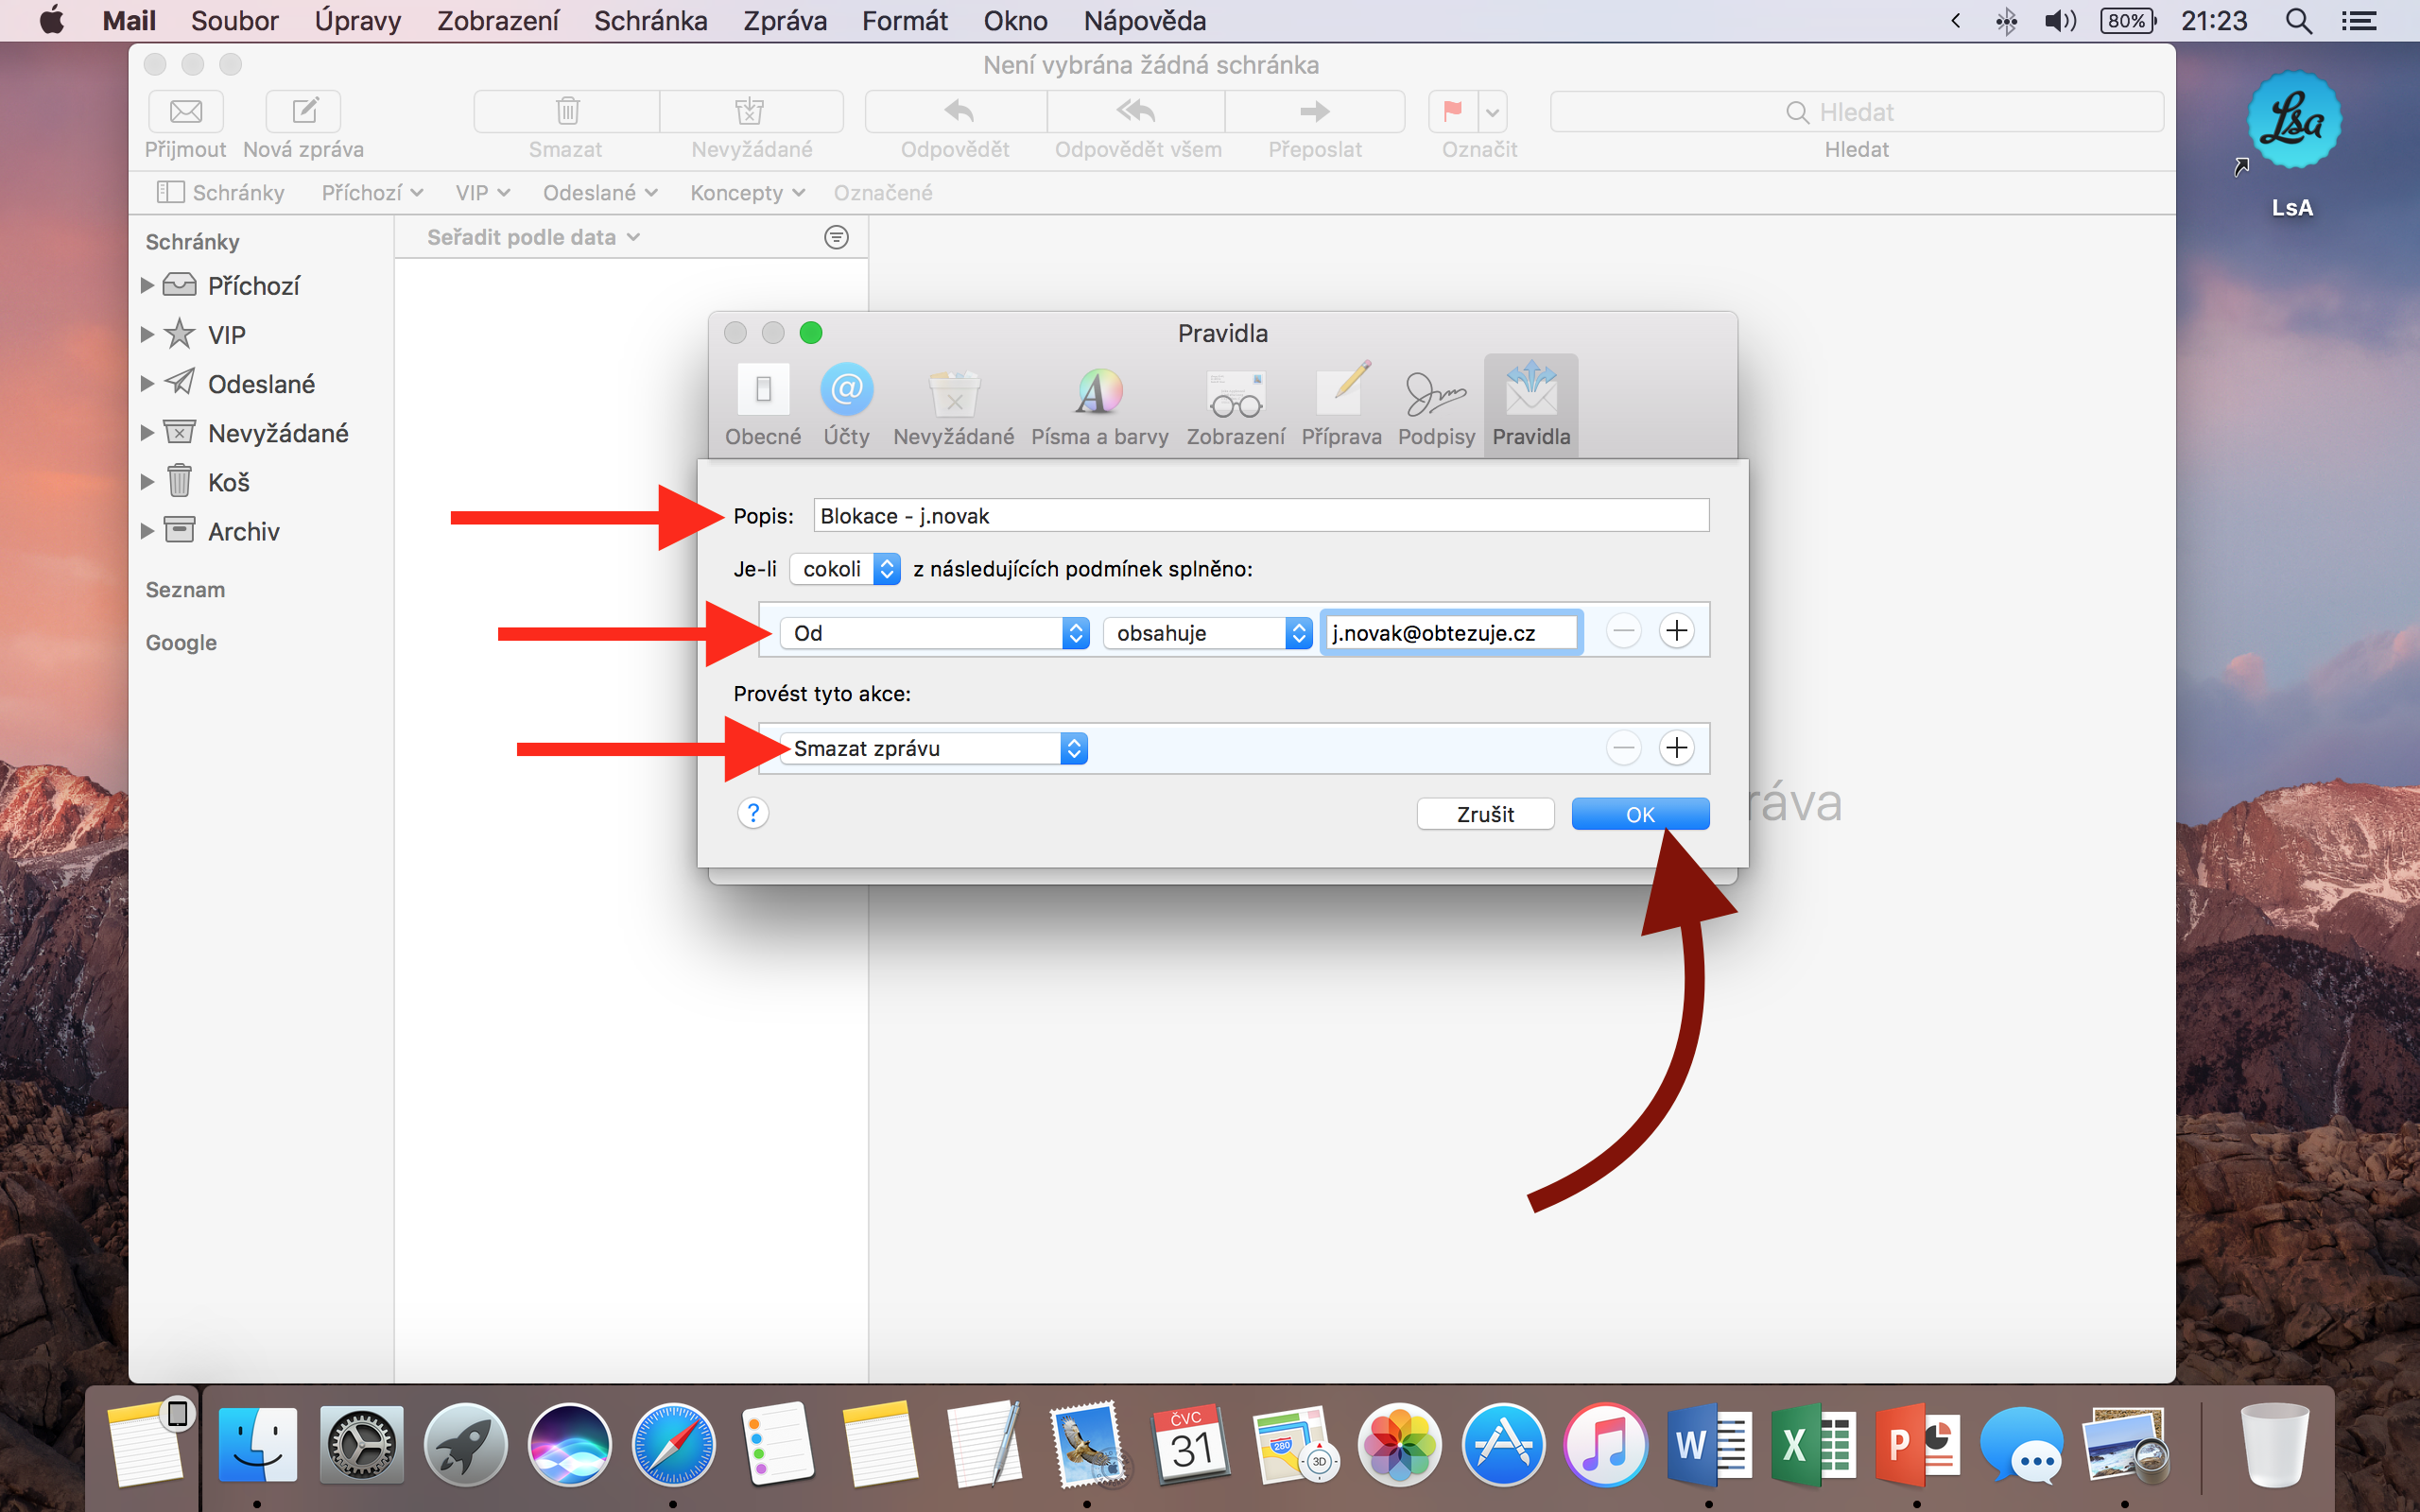Image resolution: width=2420 pixels, height=1512 pixels.
Task: Open Notification Center list icon
Action: (x=2359, y=21)
